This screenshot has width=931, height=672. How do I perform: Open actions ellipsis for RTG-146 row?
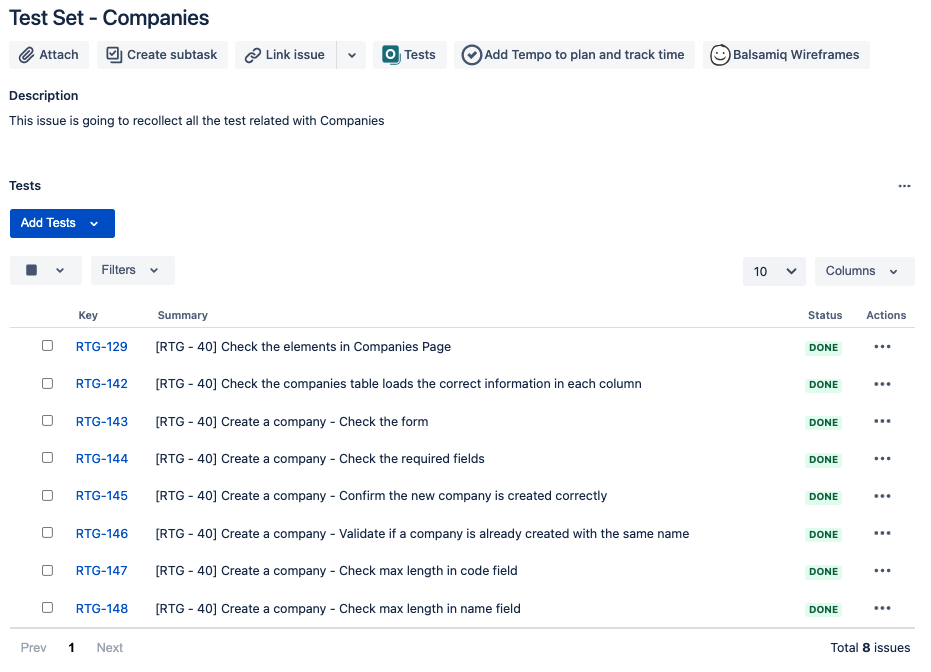point(882,533)
